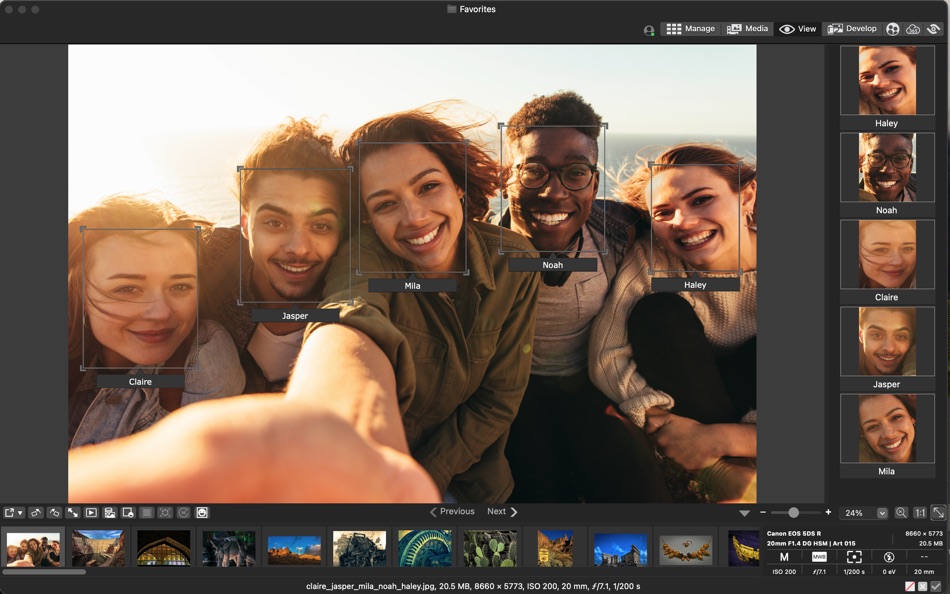View image at 1:1 actual size
The height and width of the screenshot is (594, 950).
[x=920, y=513]
